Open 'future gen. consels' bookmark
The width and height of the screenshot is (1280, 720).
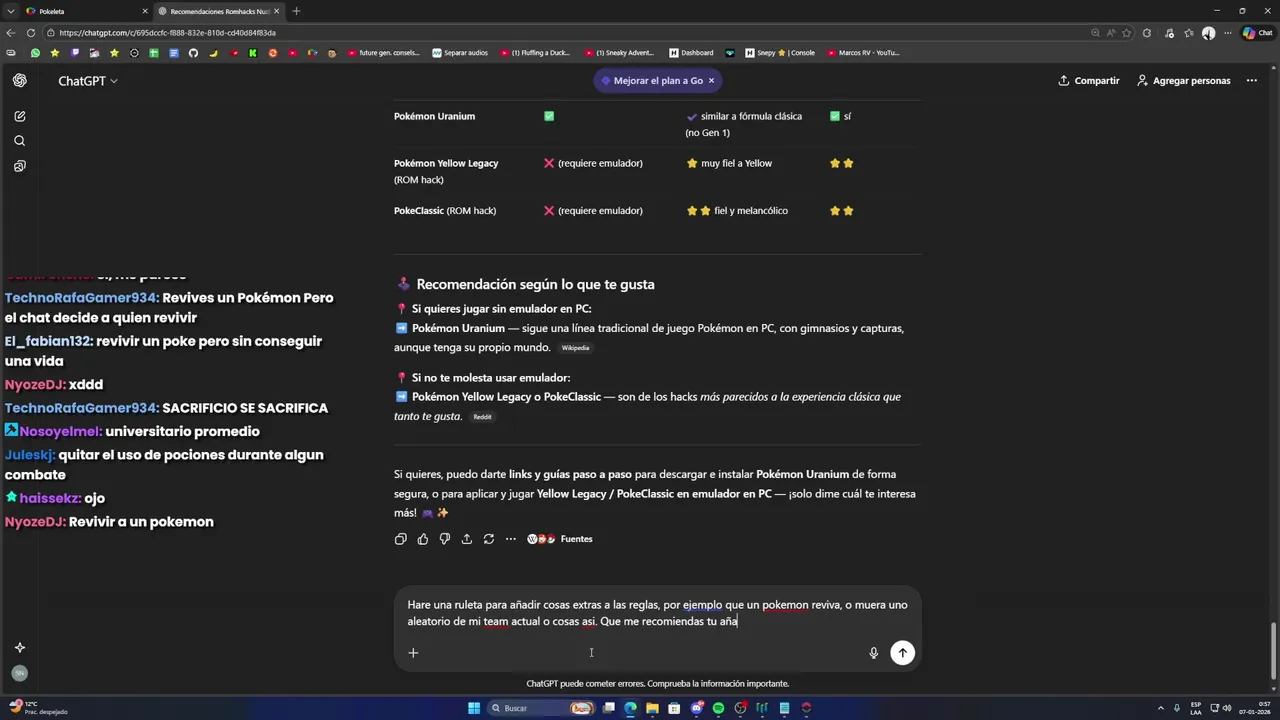(x=383, y=53)
